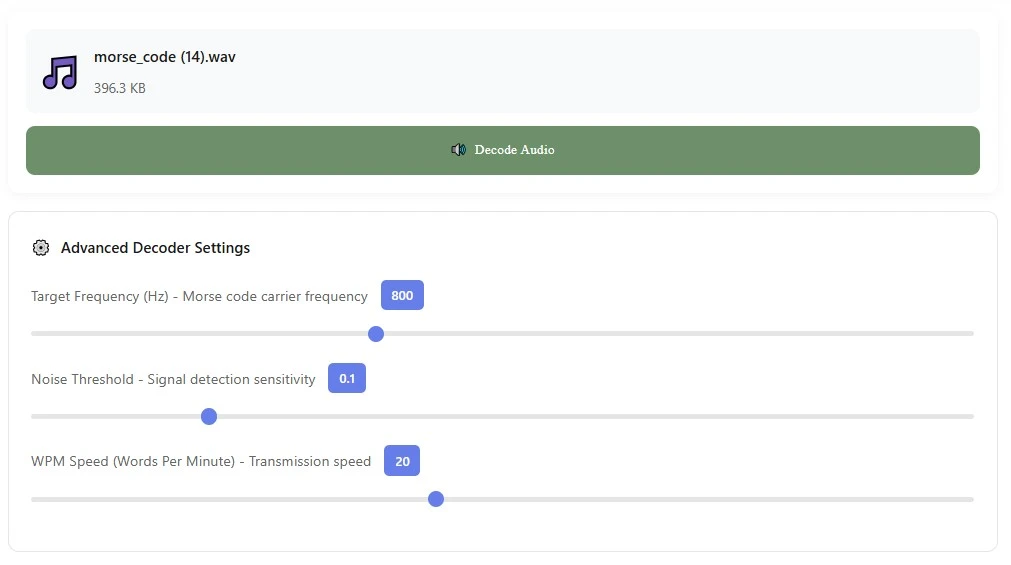Click far right end of Target Frequency track
1011x565 pixels.
968,334
